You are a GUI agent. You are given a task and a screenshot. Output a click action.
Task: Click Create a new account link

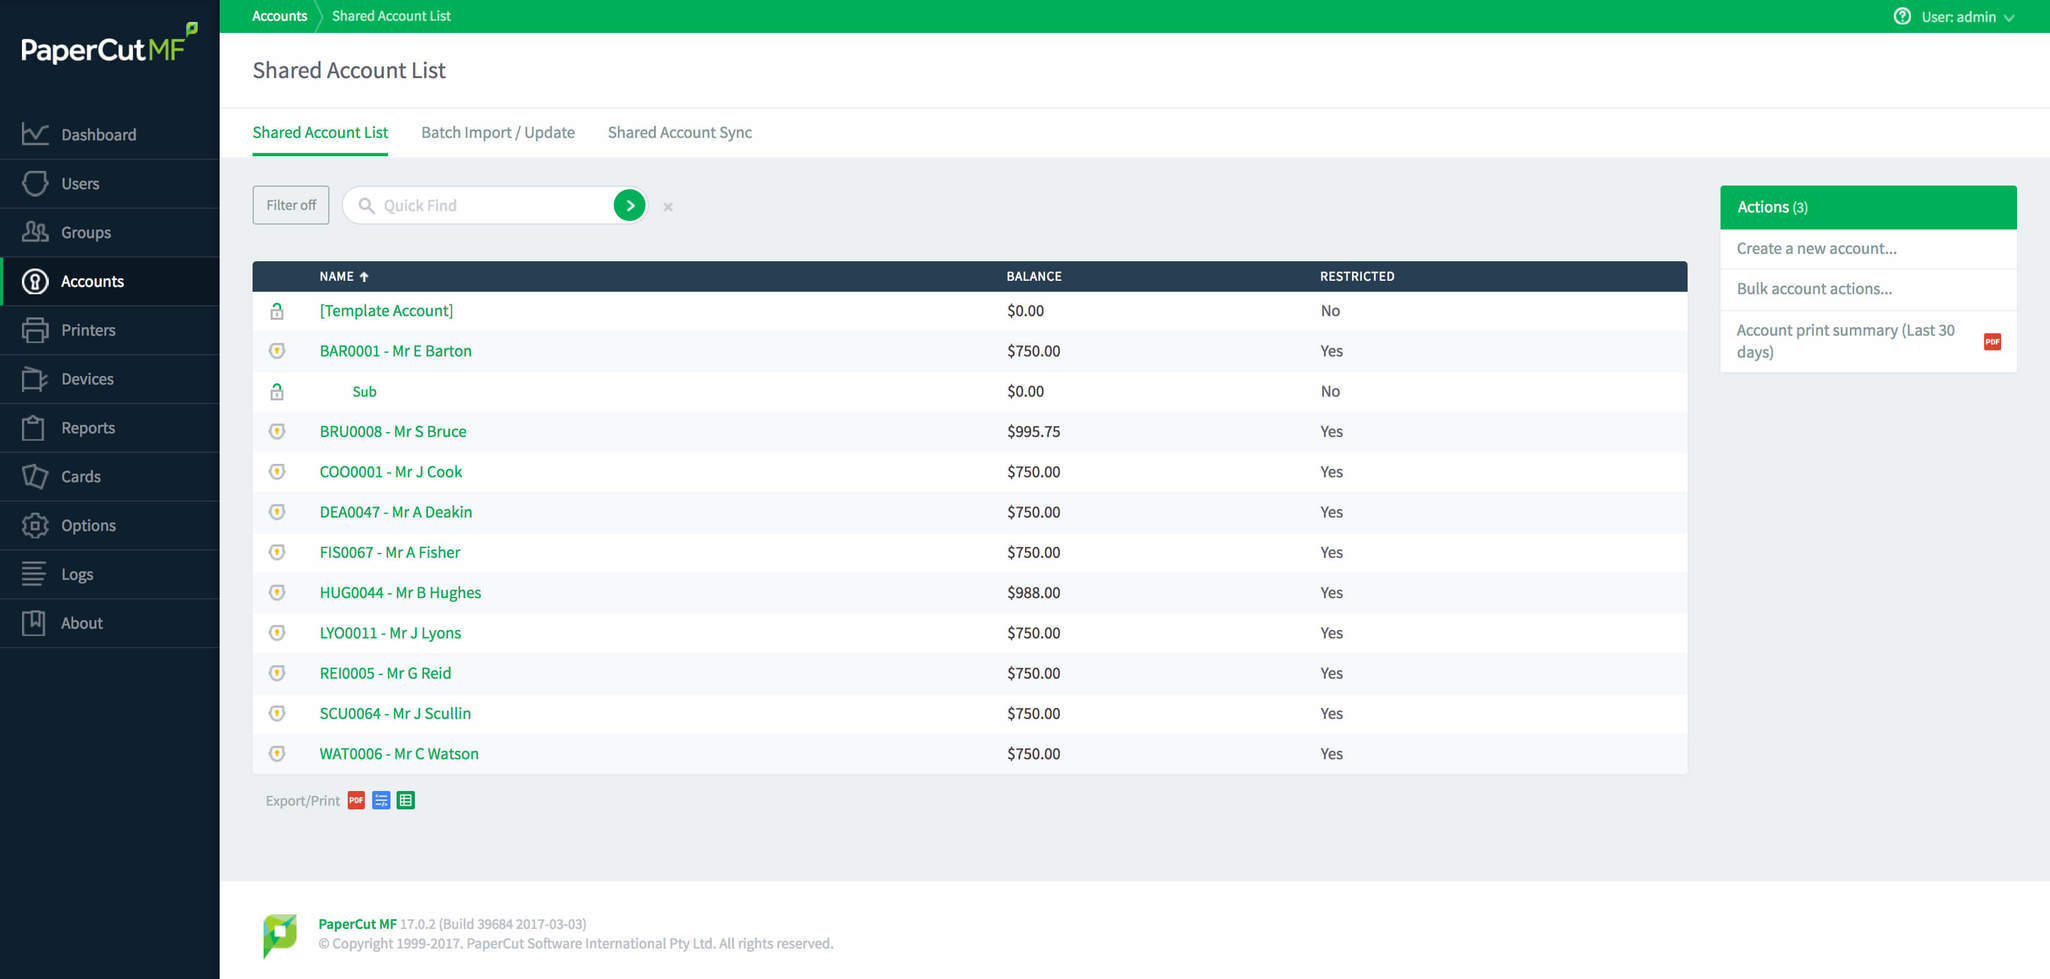(x=1816, y=248)
